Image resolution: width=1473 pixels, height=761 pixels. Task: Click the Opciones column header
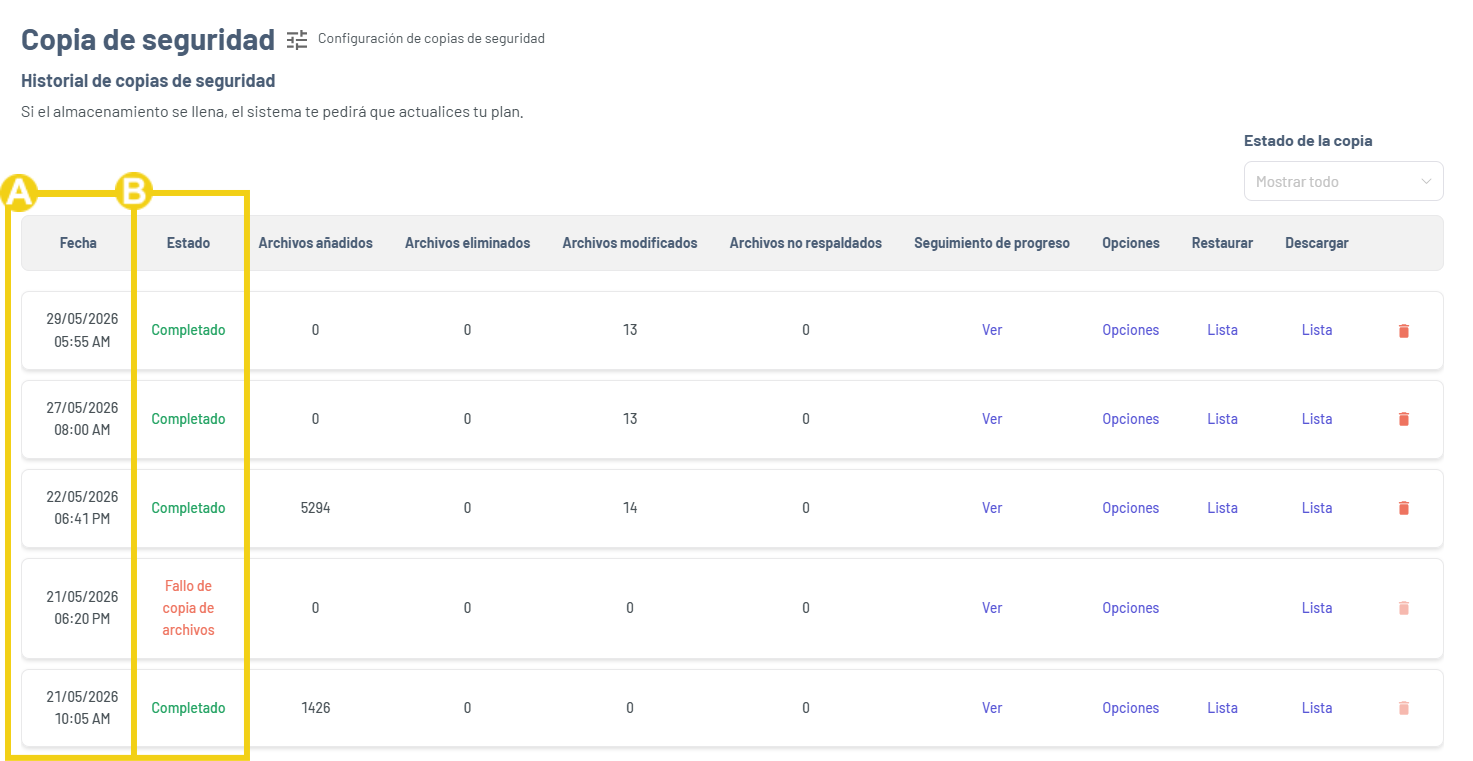(x=1131, y=243)
